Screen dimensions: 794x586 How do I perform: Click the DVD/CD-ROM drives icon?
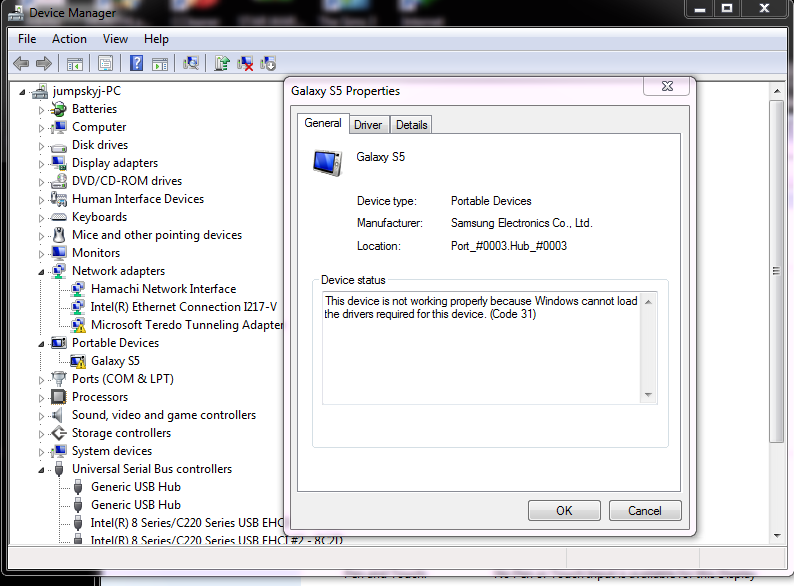[59, 181]
